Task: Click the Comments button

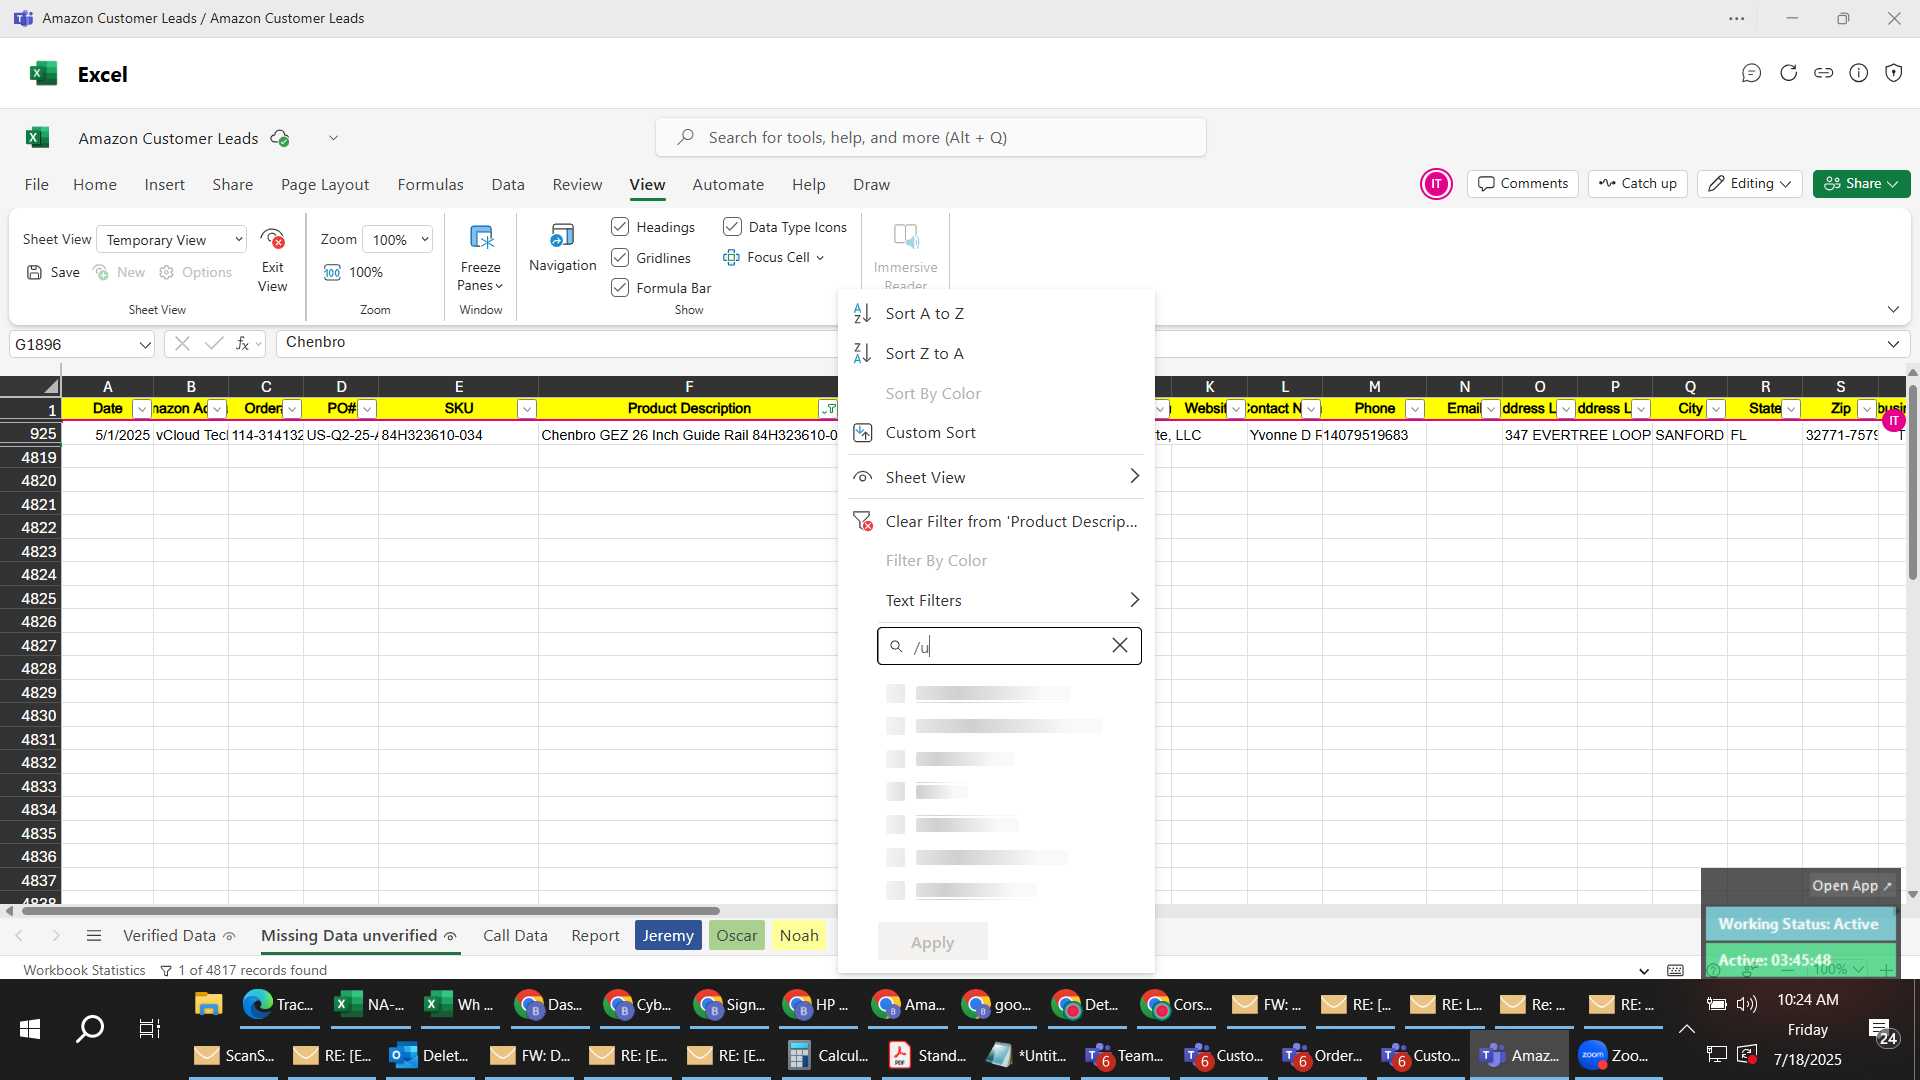Action: pos(1523,184)
